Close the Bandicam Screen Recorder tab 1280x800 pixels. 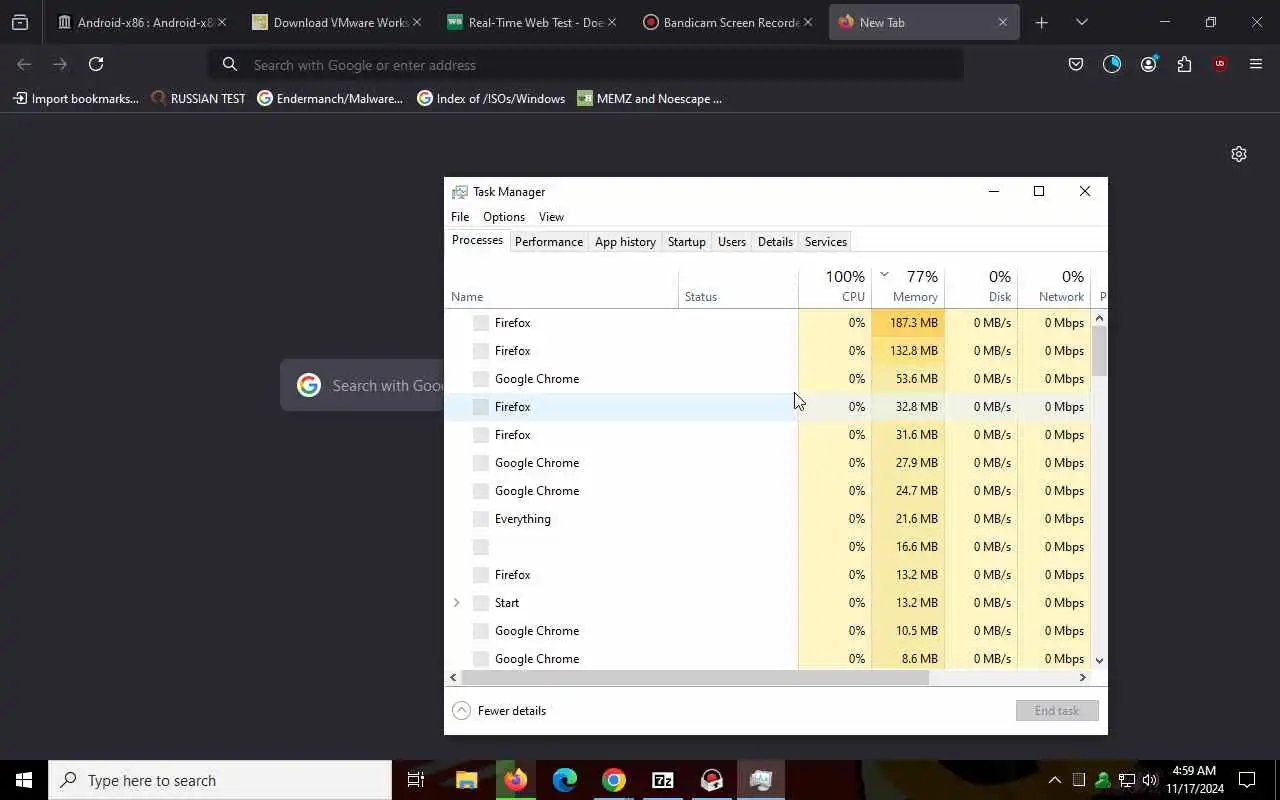point(808,22)
